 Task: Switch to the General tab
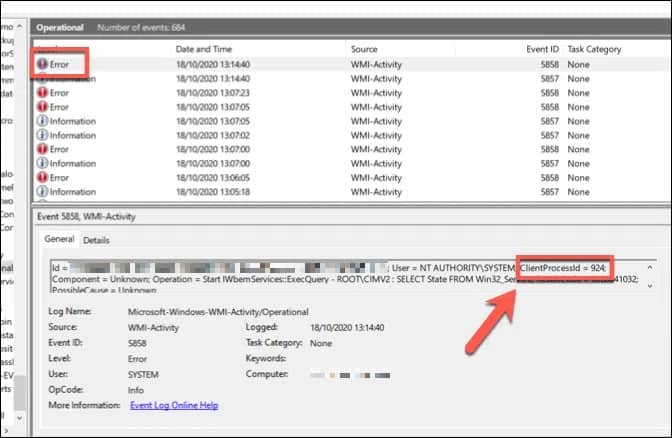[59, 239]
